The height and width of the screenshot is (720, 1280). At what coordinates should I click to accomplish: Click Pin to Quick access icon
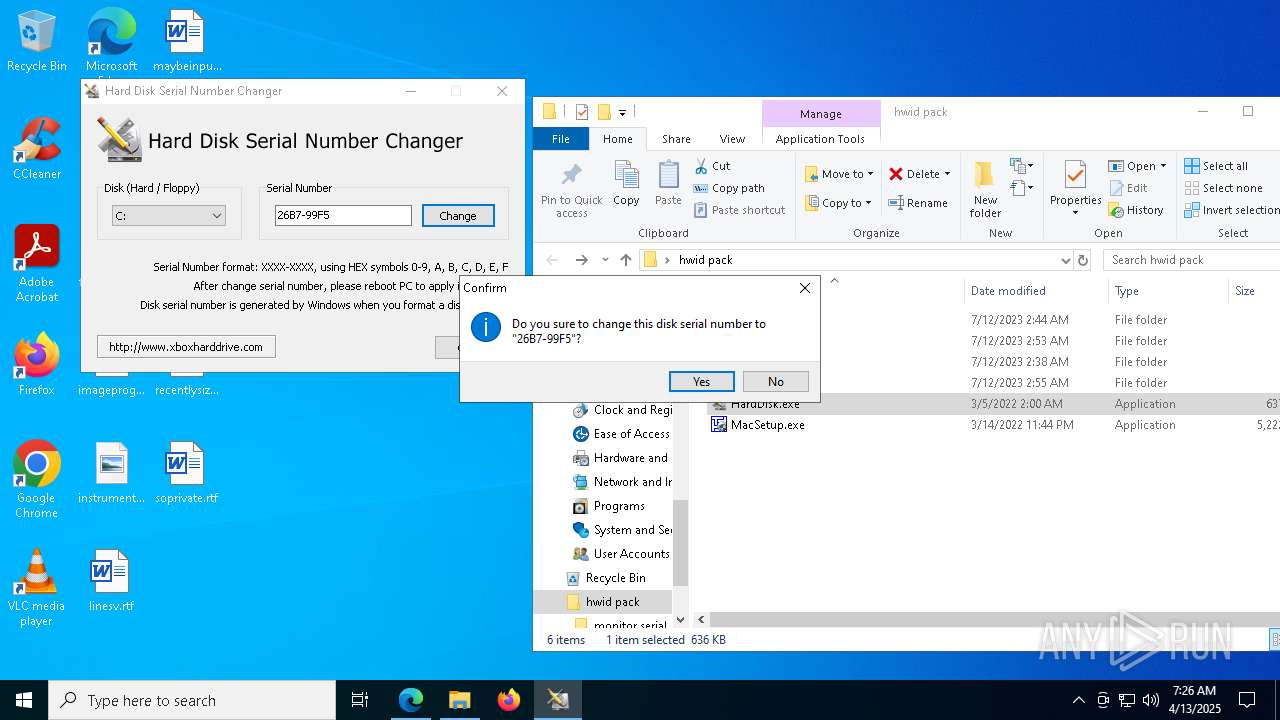572,189
